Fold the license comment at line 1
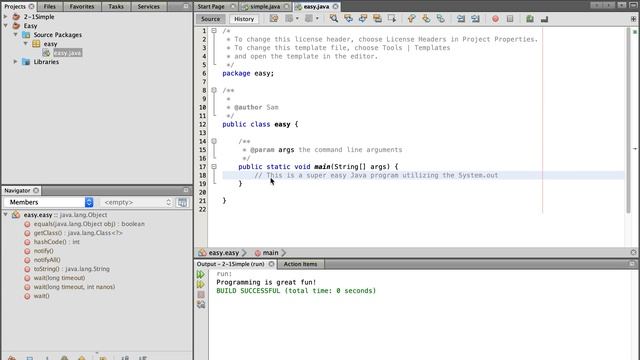This screenshot has width=640, height=360. pyautogui.click(x=214, y=31)
